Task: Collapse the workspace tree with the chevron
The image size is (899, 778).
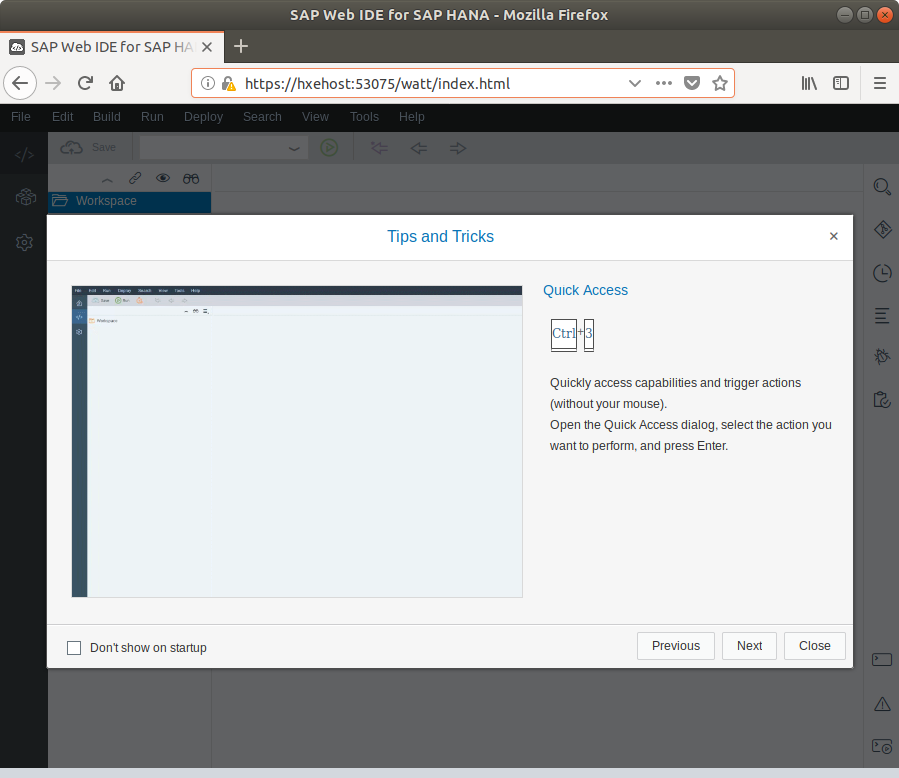Action: pyautogui.click(x=107, y=178)
